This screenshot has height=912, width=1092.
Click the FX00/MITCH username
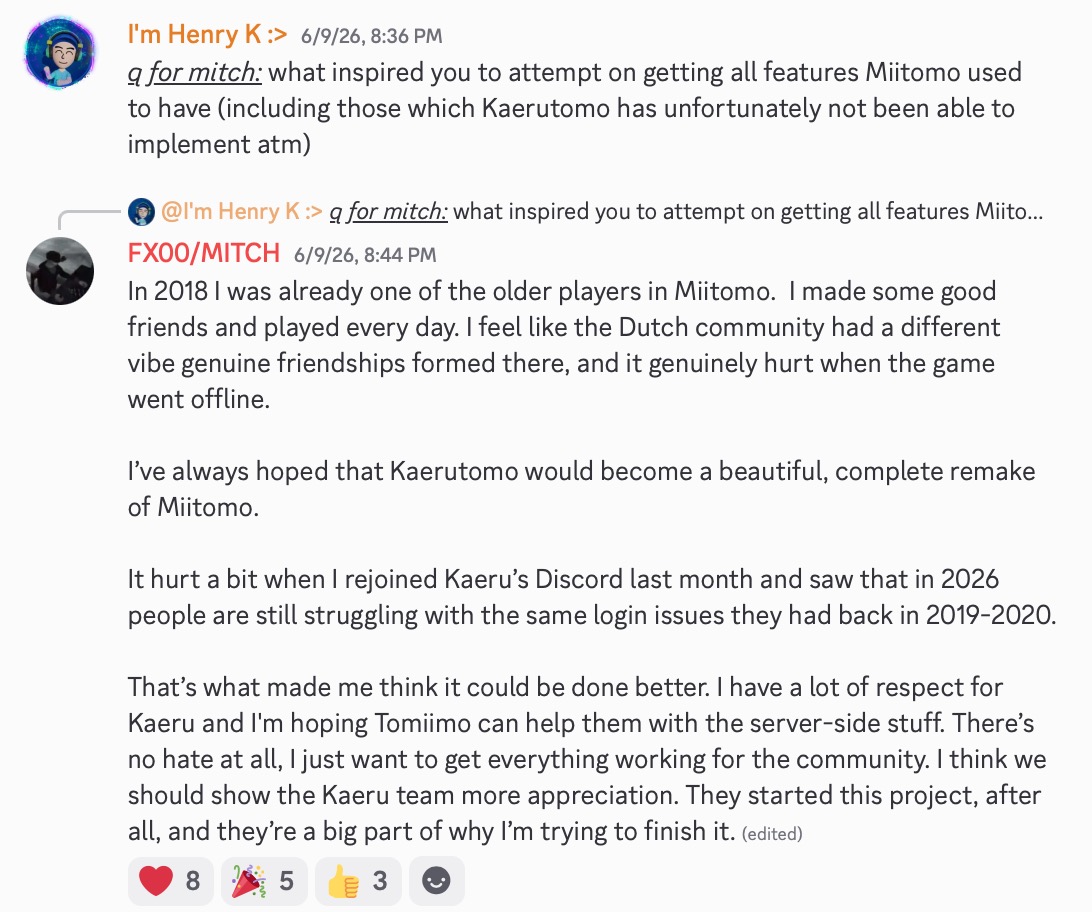click(x=203, y=253)
